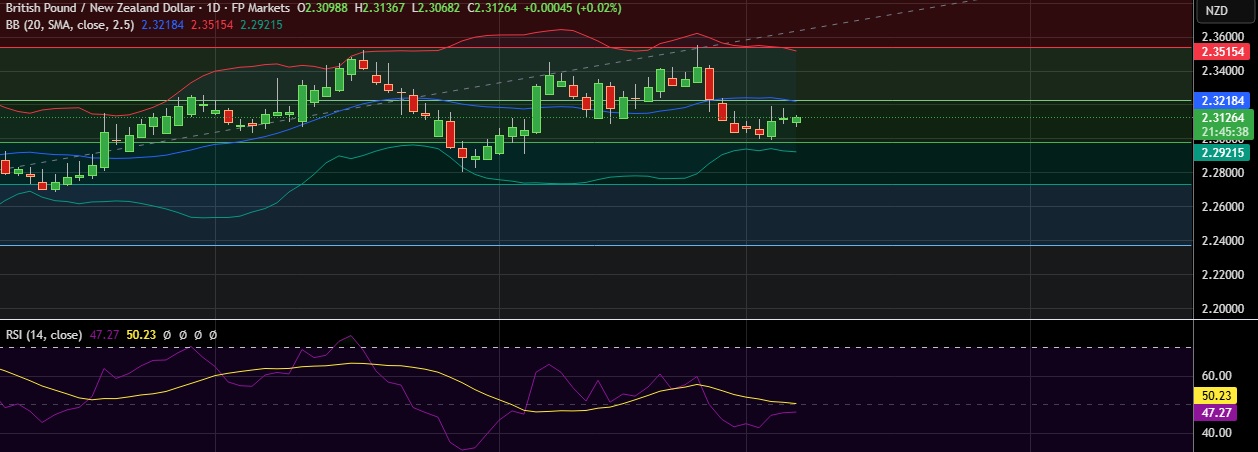Click the 2.36000 mark on the price scale
The width and height of the screenshot is (1258, 452).
click(x=1223, y=37)
